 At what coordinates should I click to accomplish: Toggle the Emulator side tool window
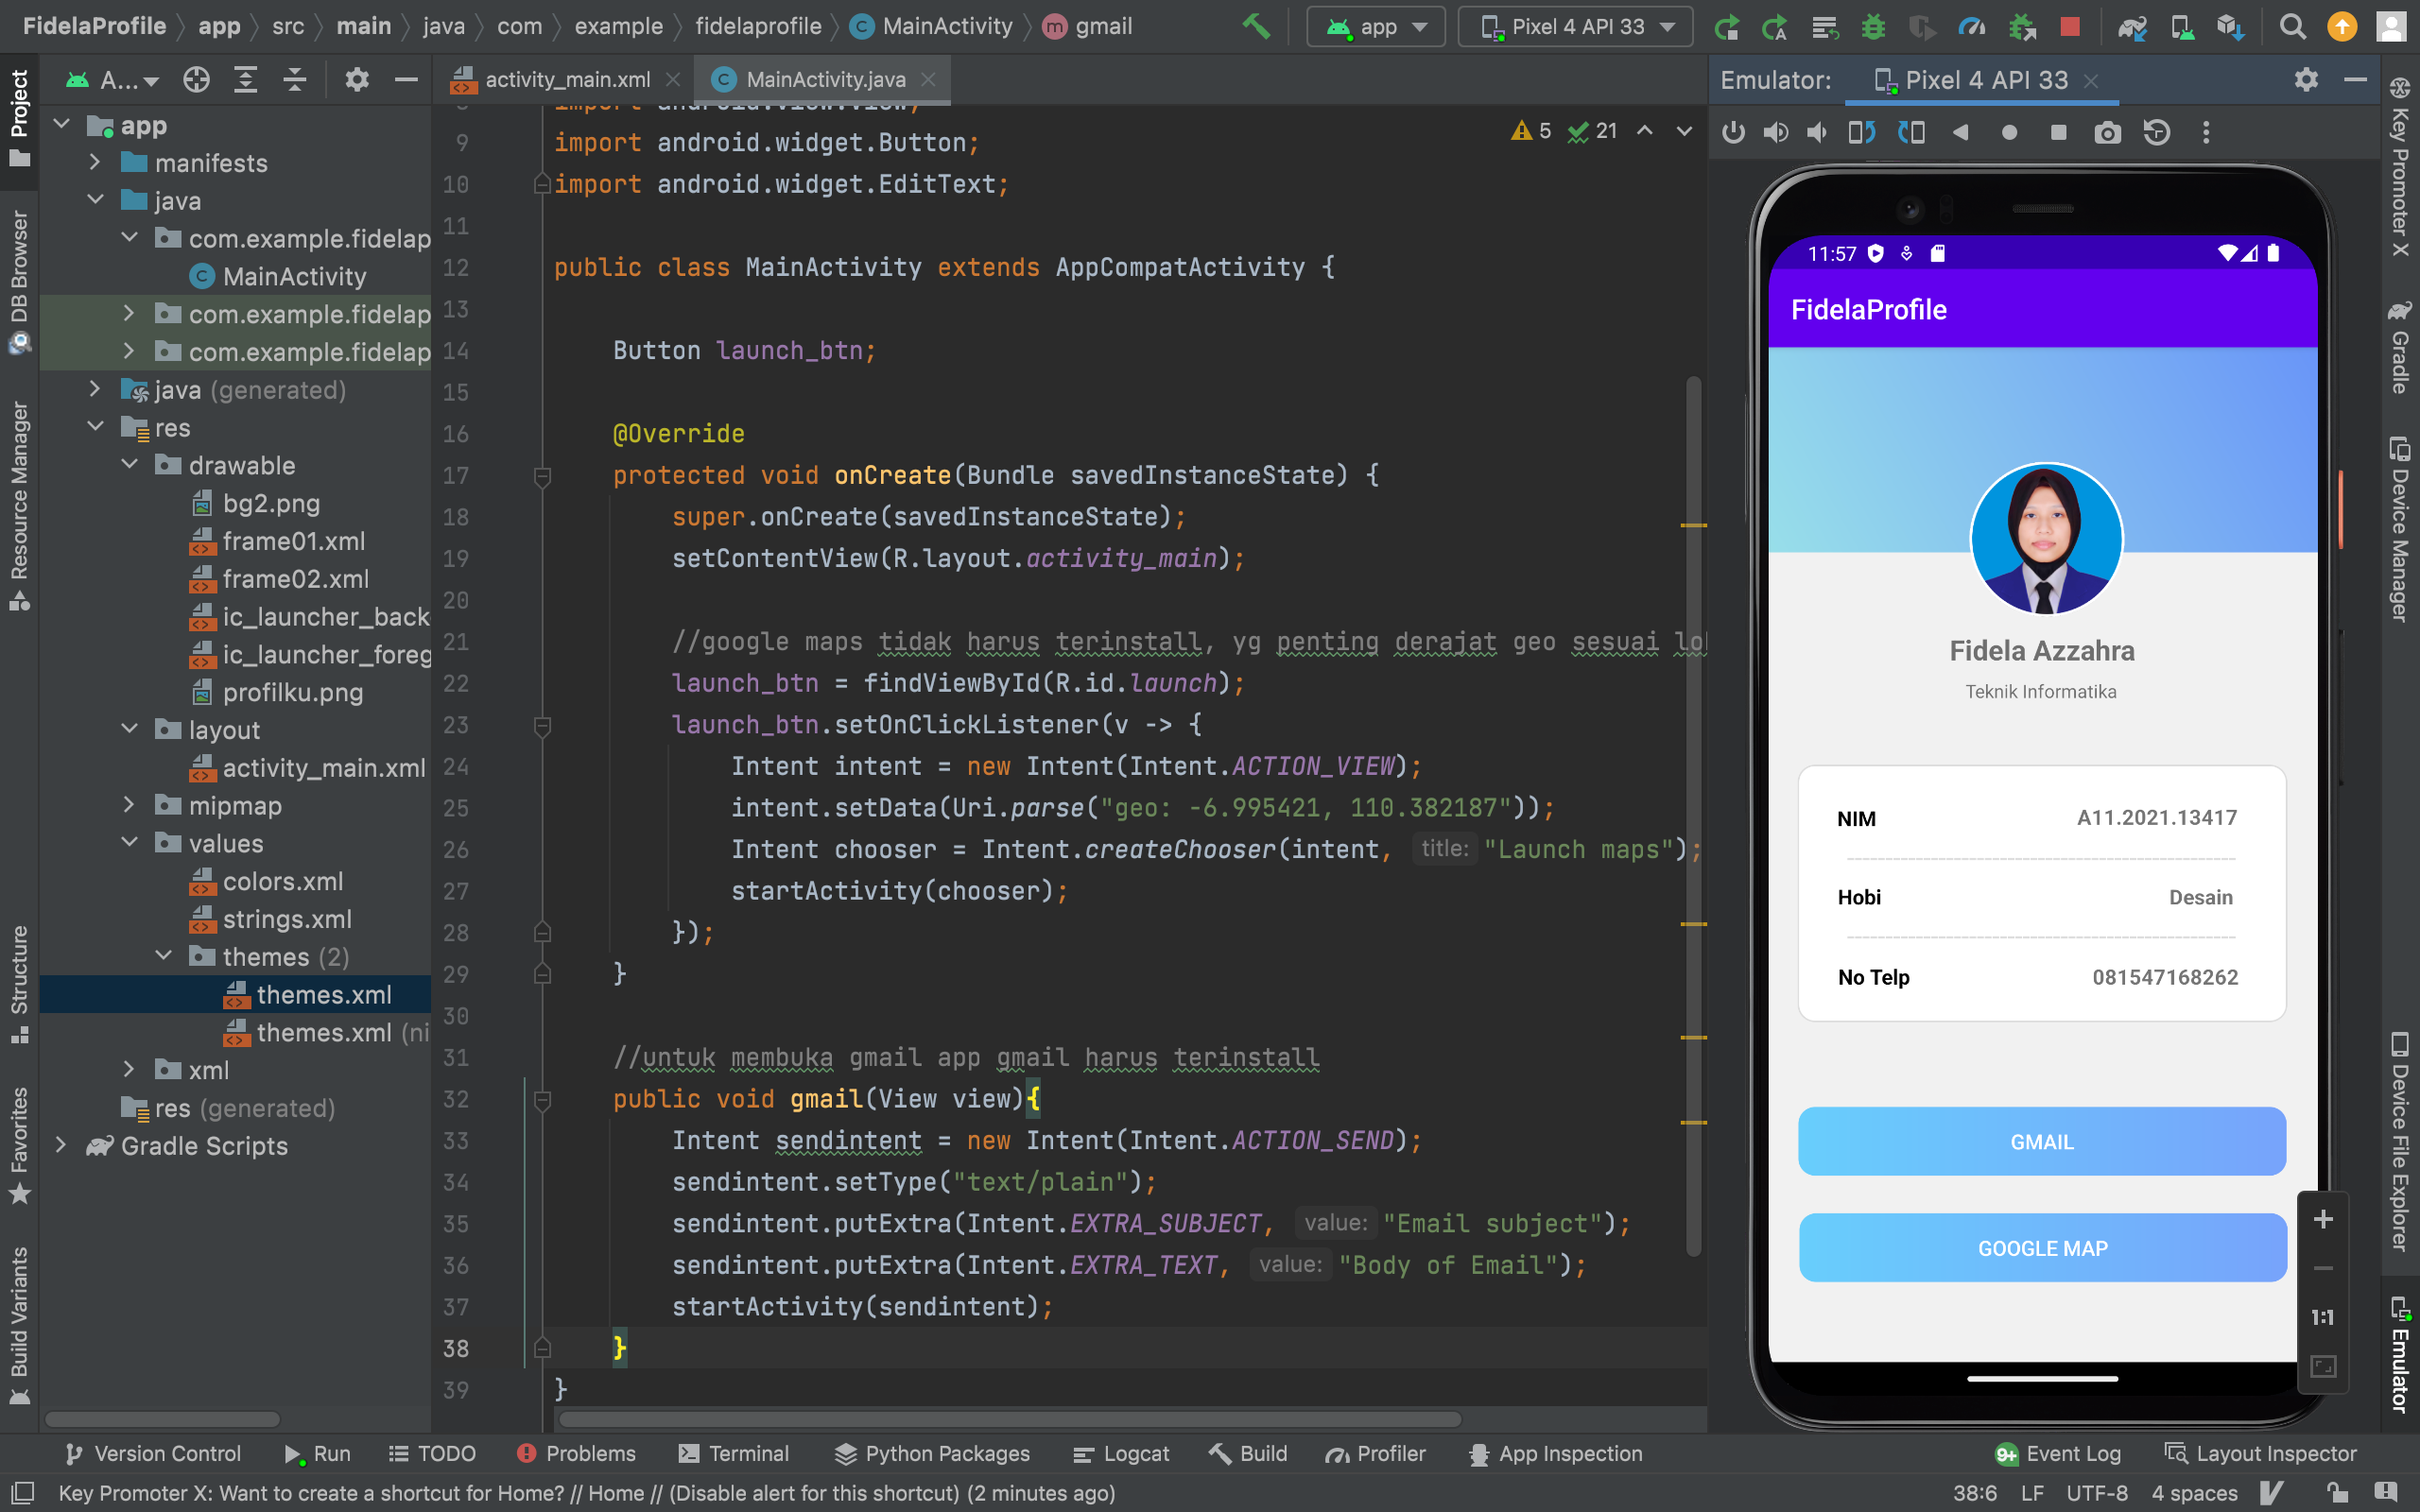(x=2400, y=1355)
